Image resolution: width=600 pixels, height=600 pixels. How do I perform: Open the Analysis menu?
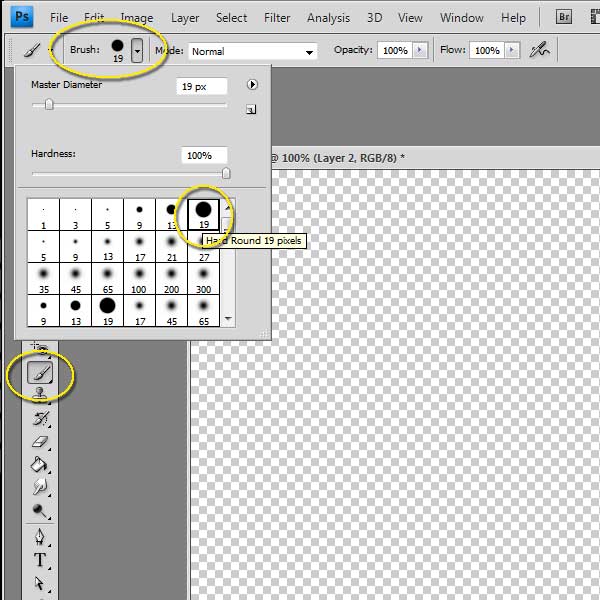coord(328,18)
